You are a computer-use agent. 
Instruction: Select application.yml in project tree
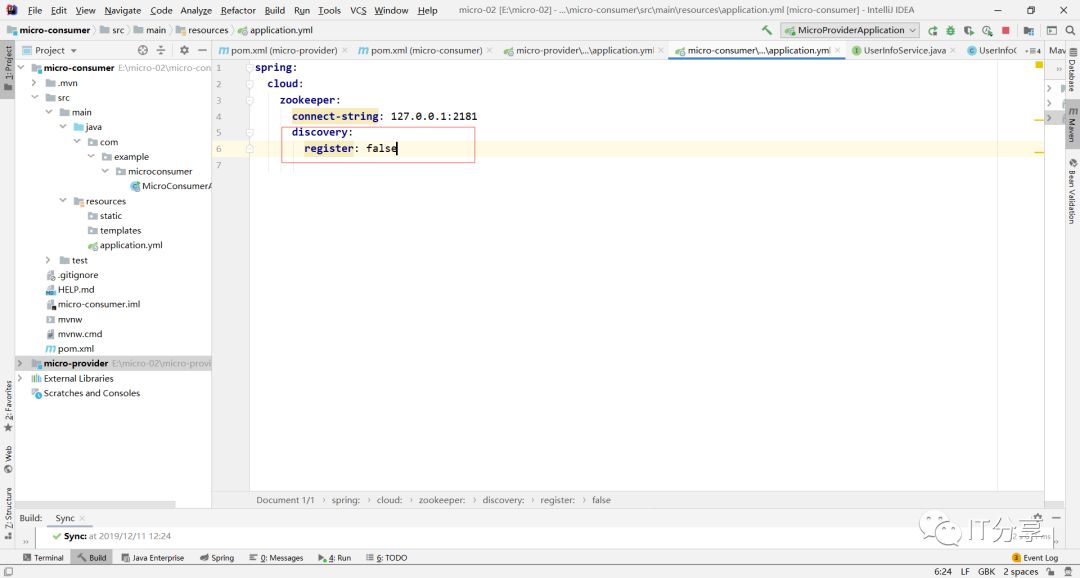coord(131,245)
